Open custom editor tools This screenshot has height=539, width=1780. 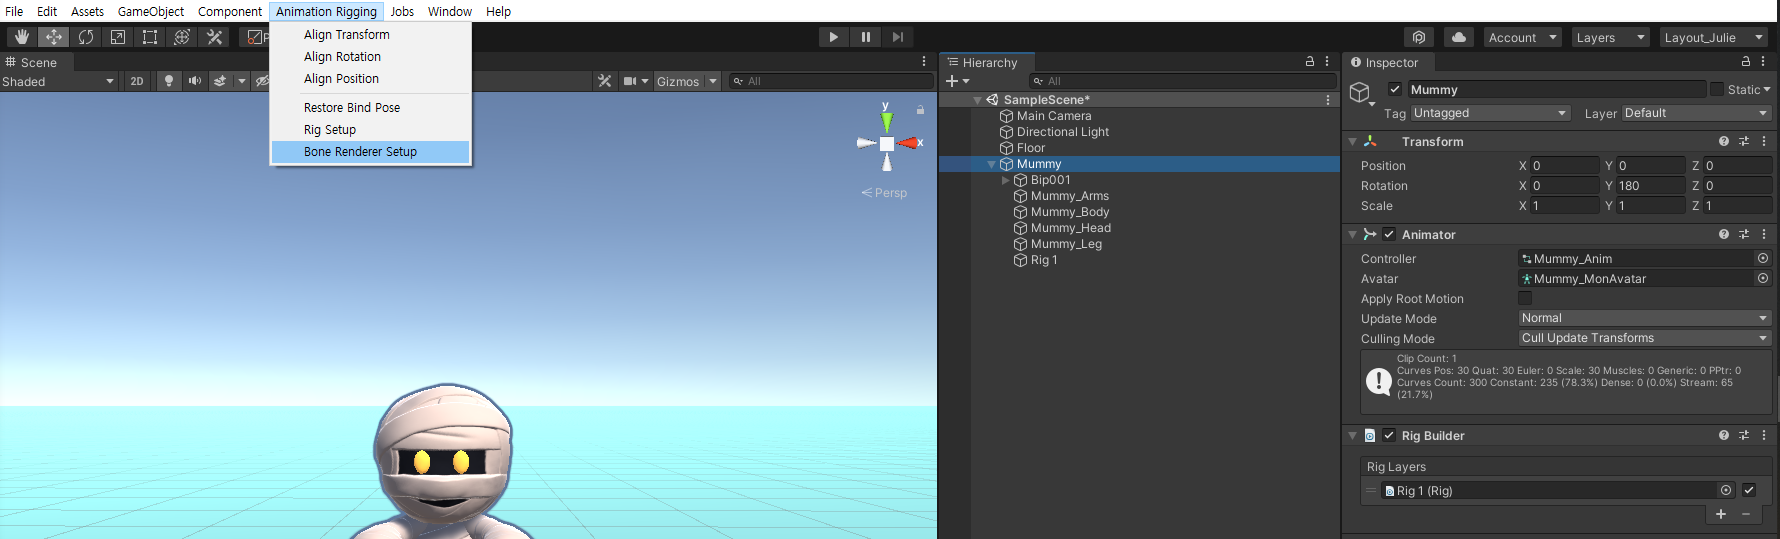coord(214,37)
